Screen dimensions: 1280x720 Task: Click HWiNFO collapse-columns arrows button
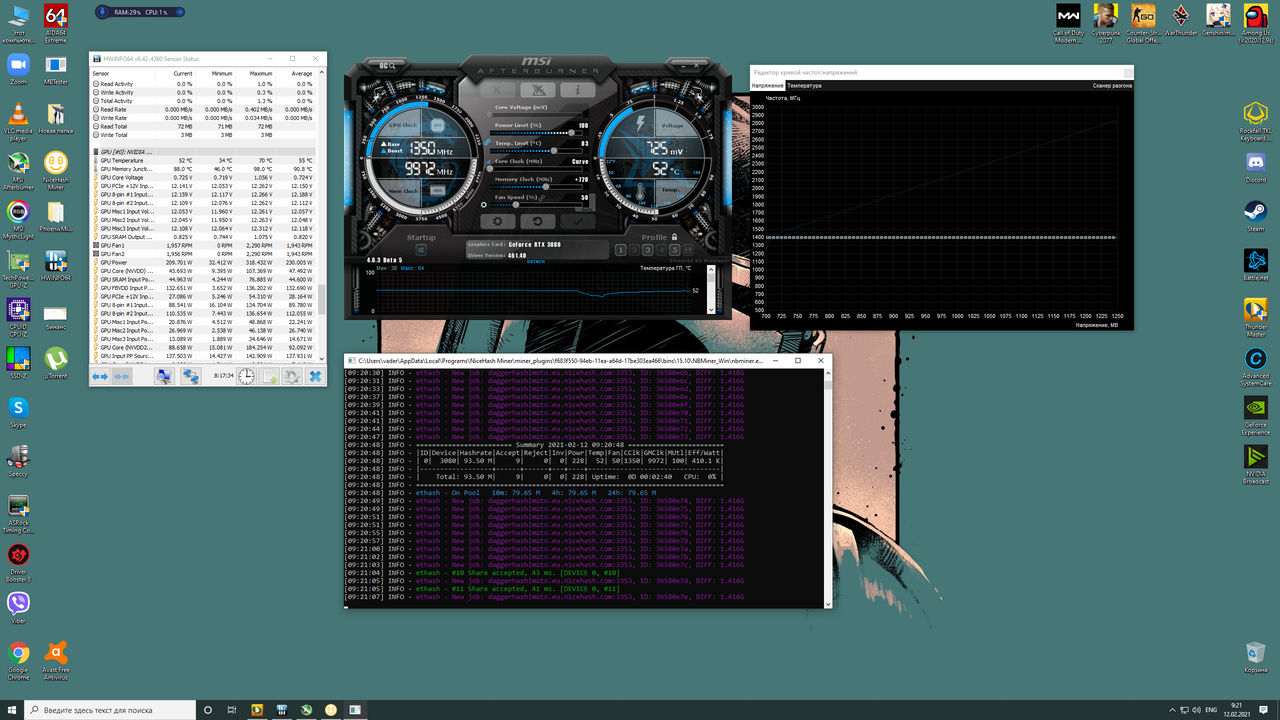[x=122, y=376]
